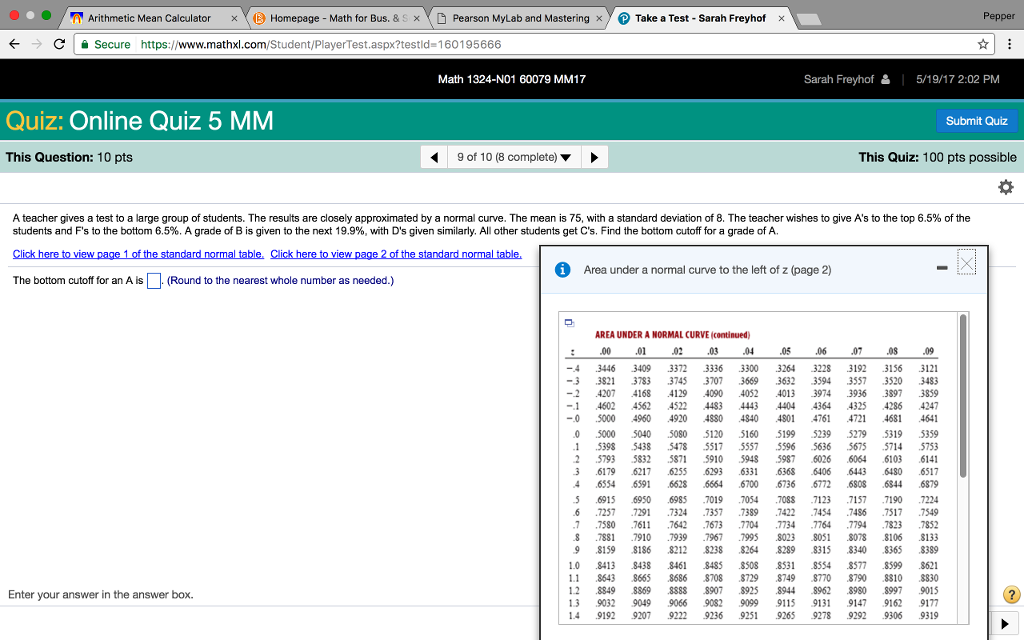Screen dimensions: 1024x640
Task: Open page 1 of standard normal table link
Action: 138,254
